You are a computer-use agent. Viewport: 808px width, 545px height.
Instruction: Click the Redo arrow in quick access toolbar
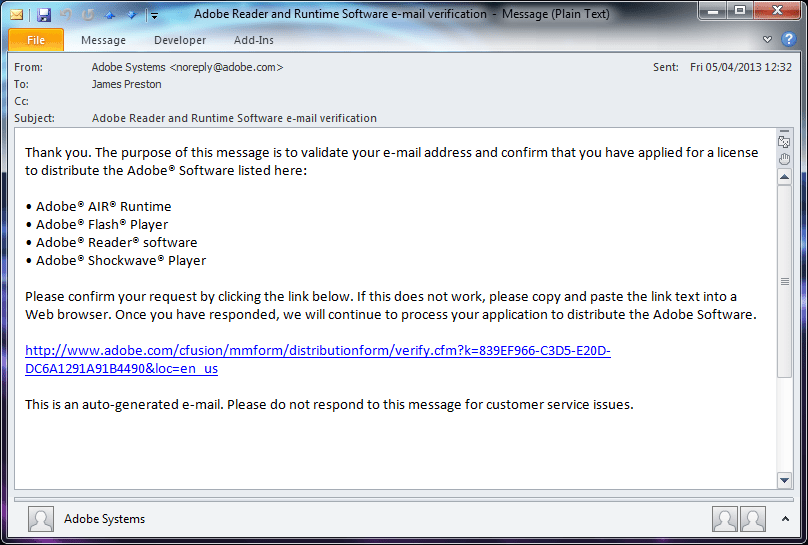[88, 14]
